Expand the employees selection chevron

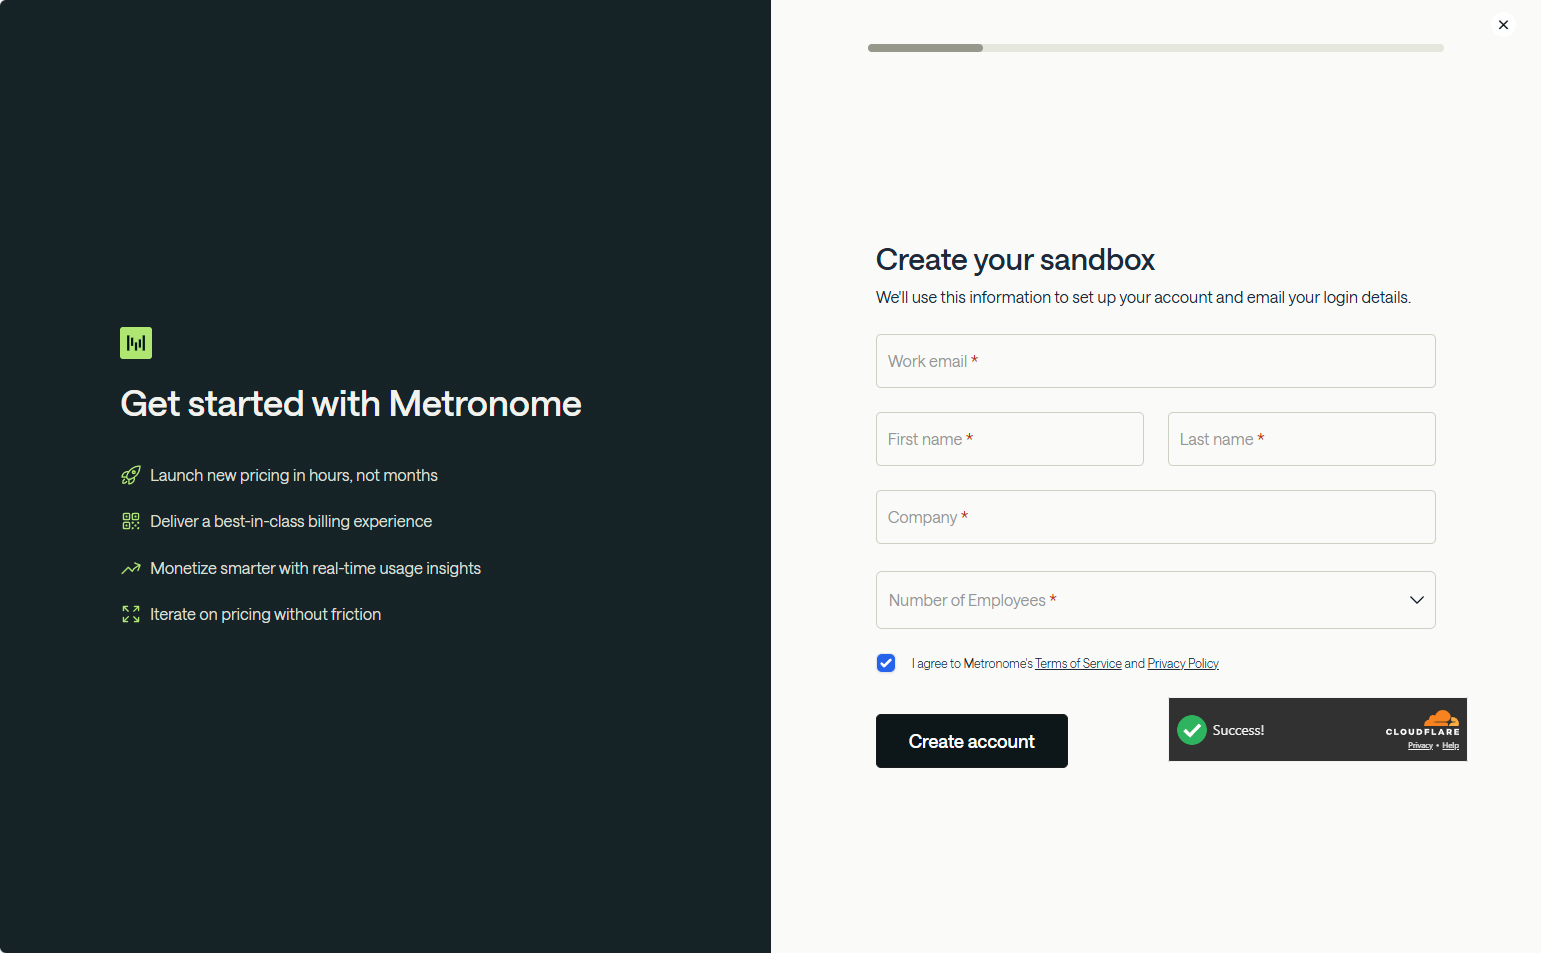[1416, 599]
